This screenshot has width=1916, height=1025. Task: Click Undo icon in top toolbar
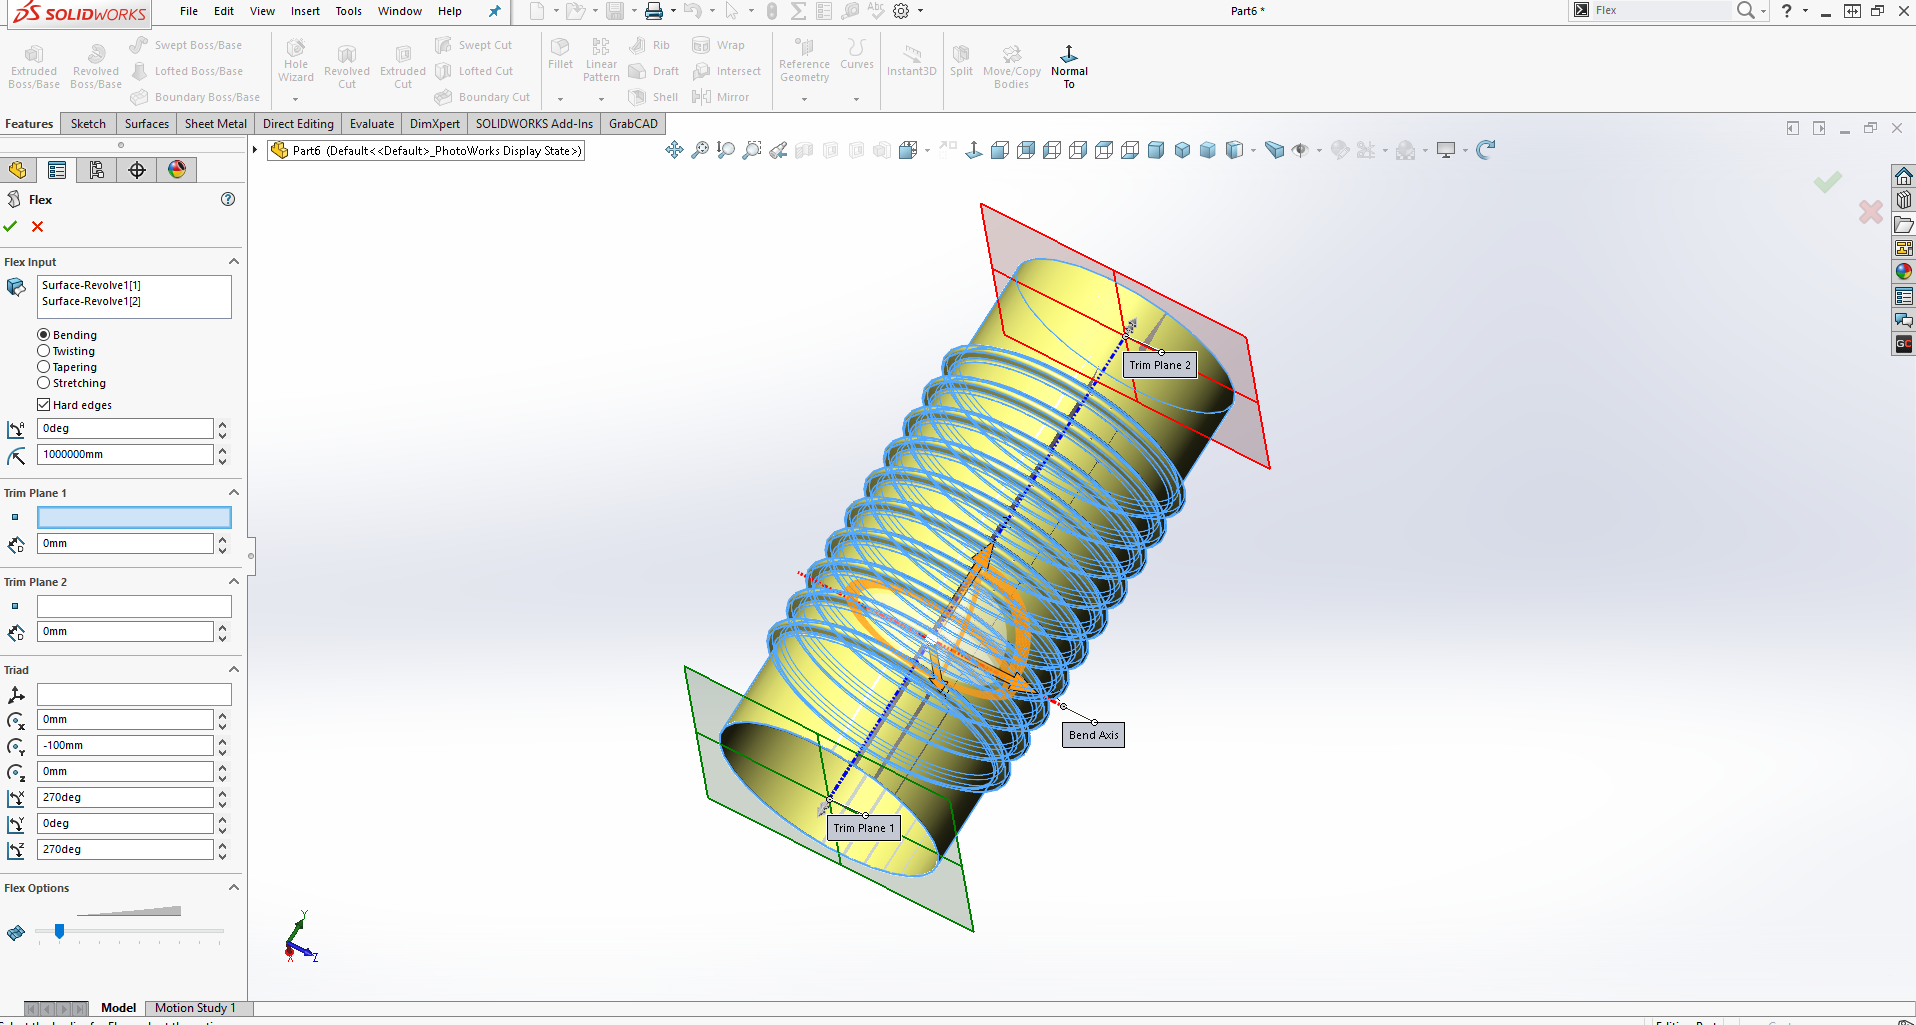[x=692, y=11]
